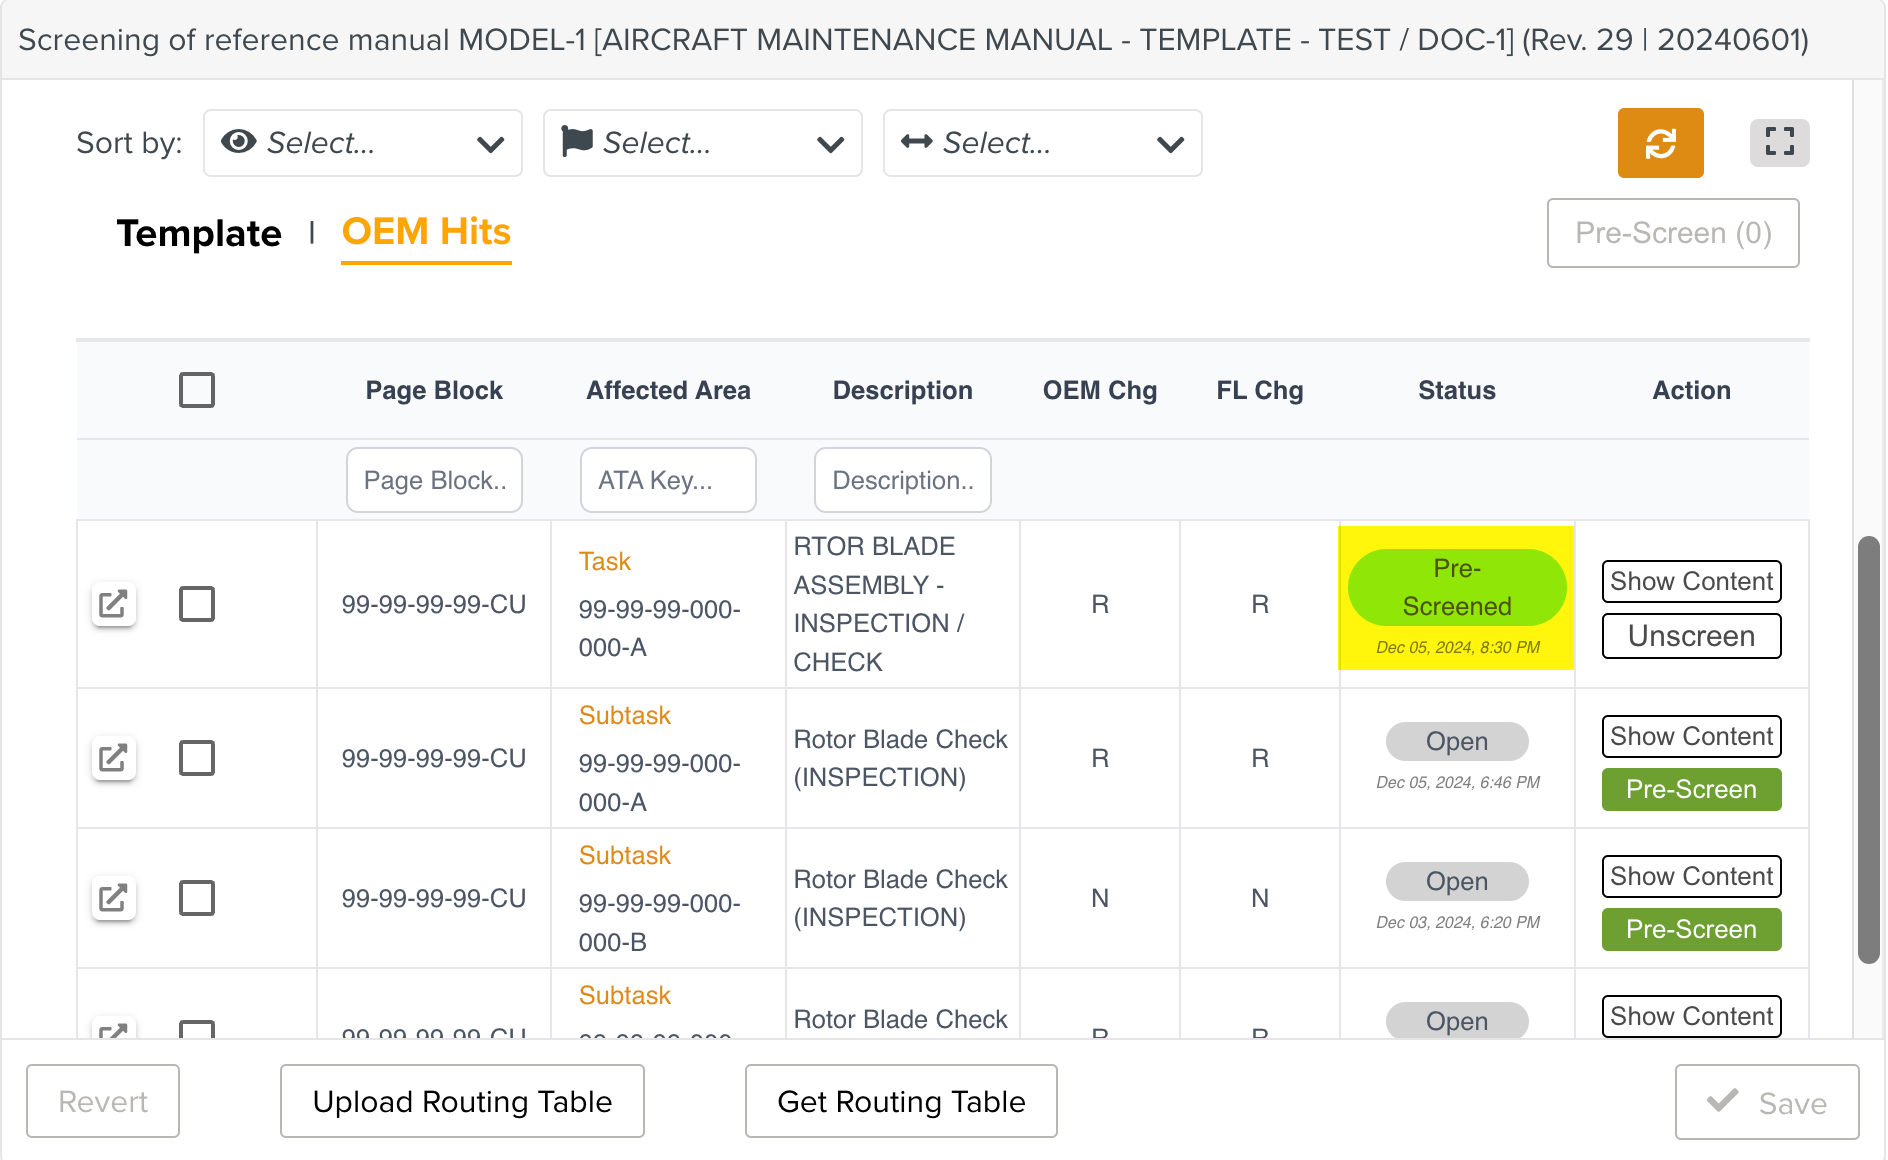Click the Pre-Screened status badge
The width and height of the screenshot is (1888, 1160).
(1456, 587)
